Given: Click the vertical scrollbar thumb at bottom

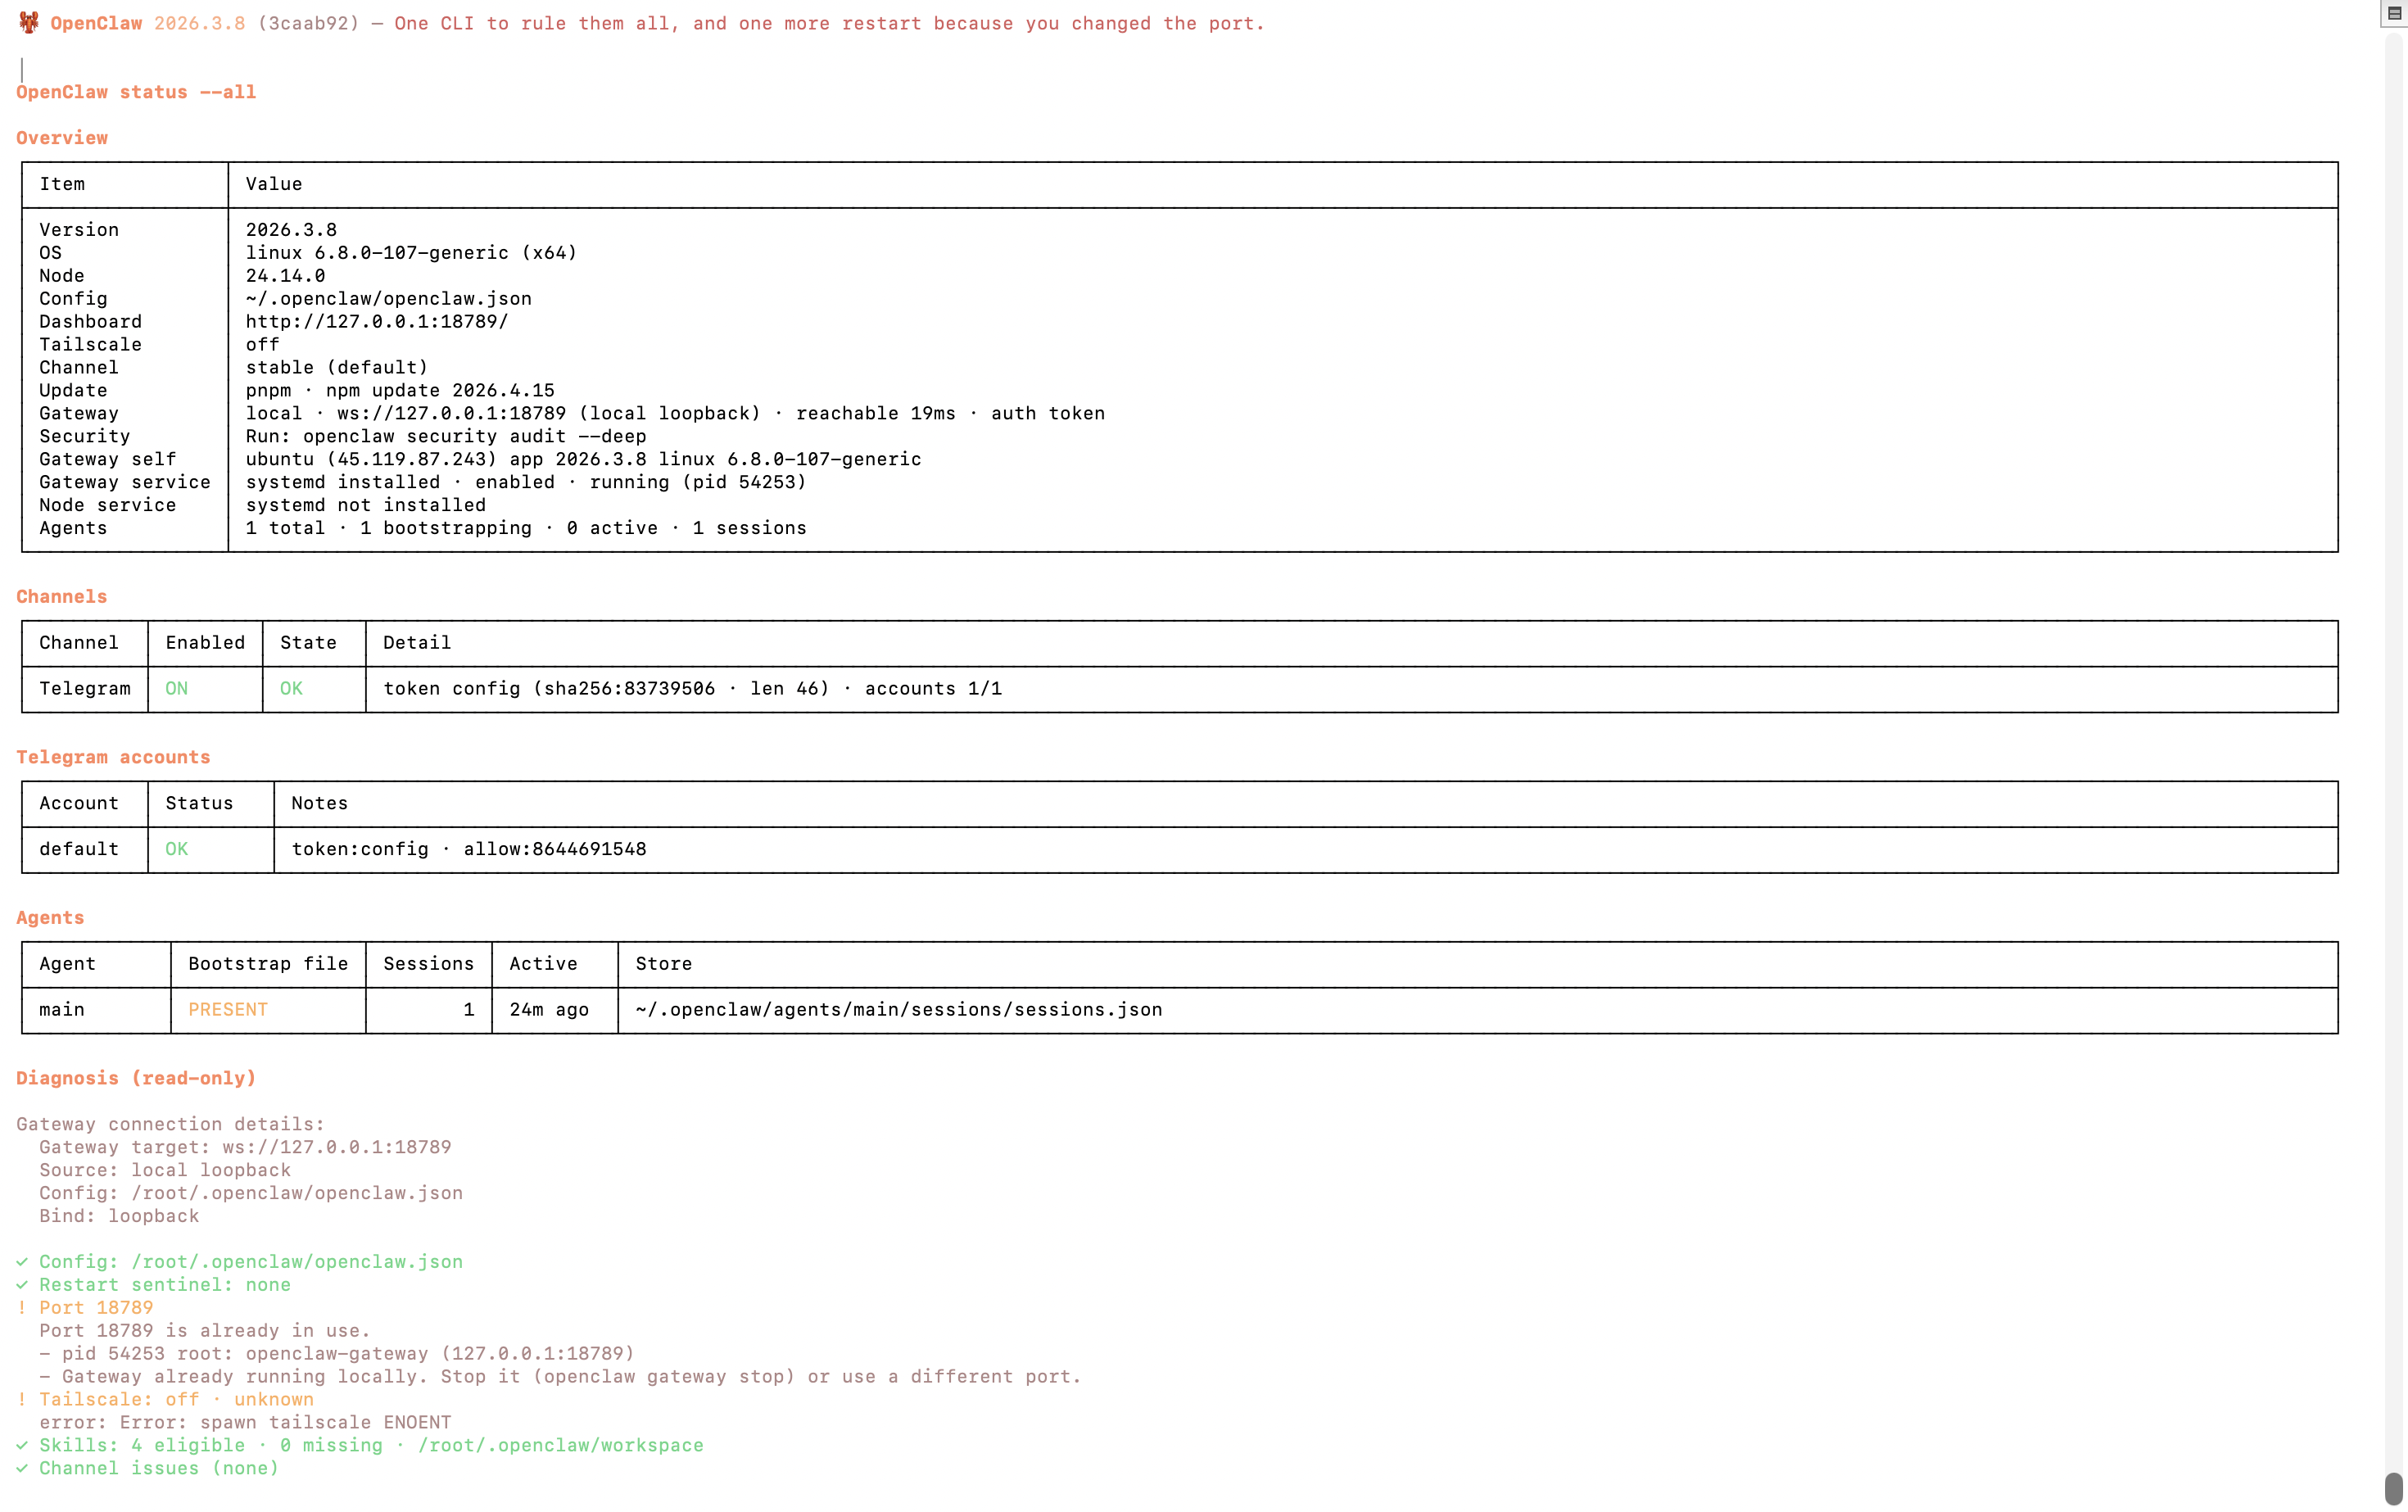Looking at the screenshot, I should (2393, 1488).
